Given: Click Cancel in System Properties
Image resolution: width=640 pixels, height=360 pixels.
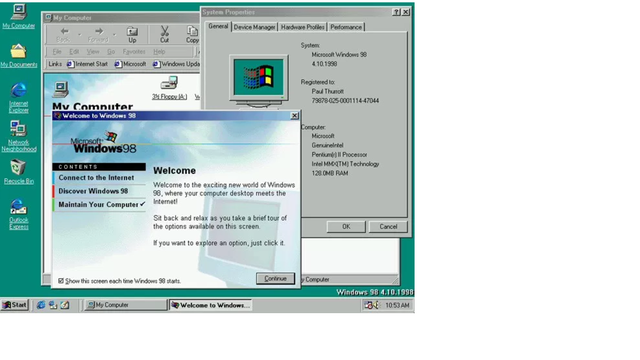Looking at the screenshot, I should click(x=388, y=227).
